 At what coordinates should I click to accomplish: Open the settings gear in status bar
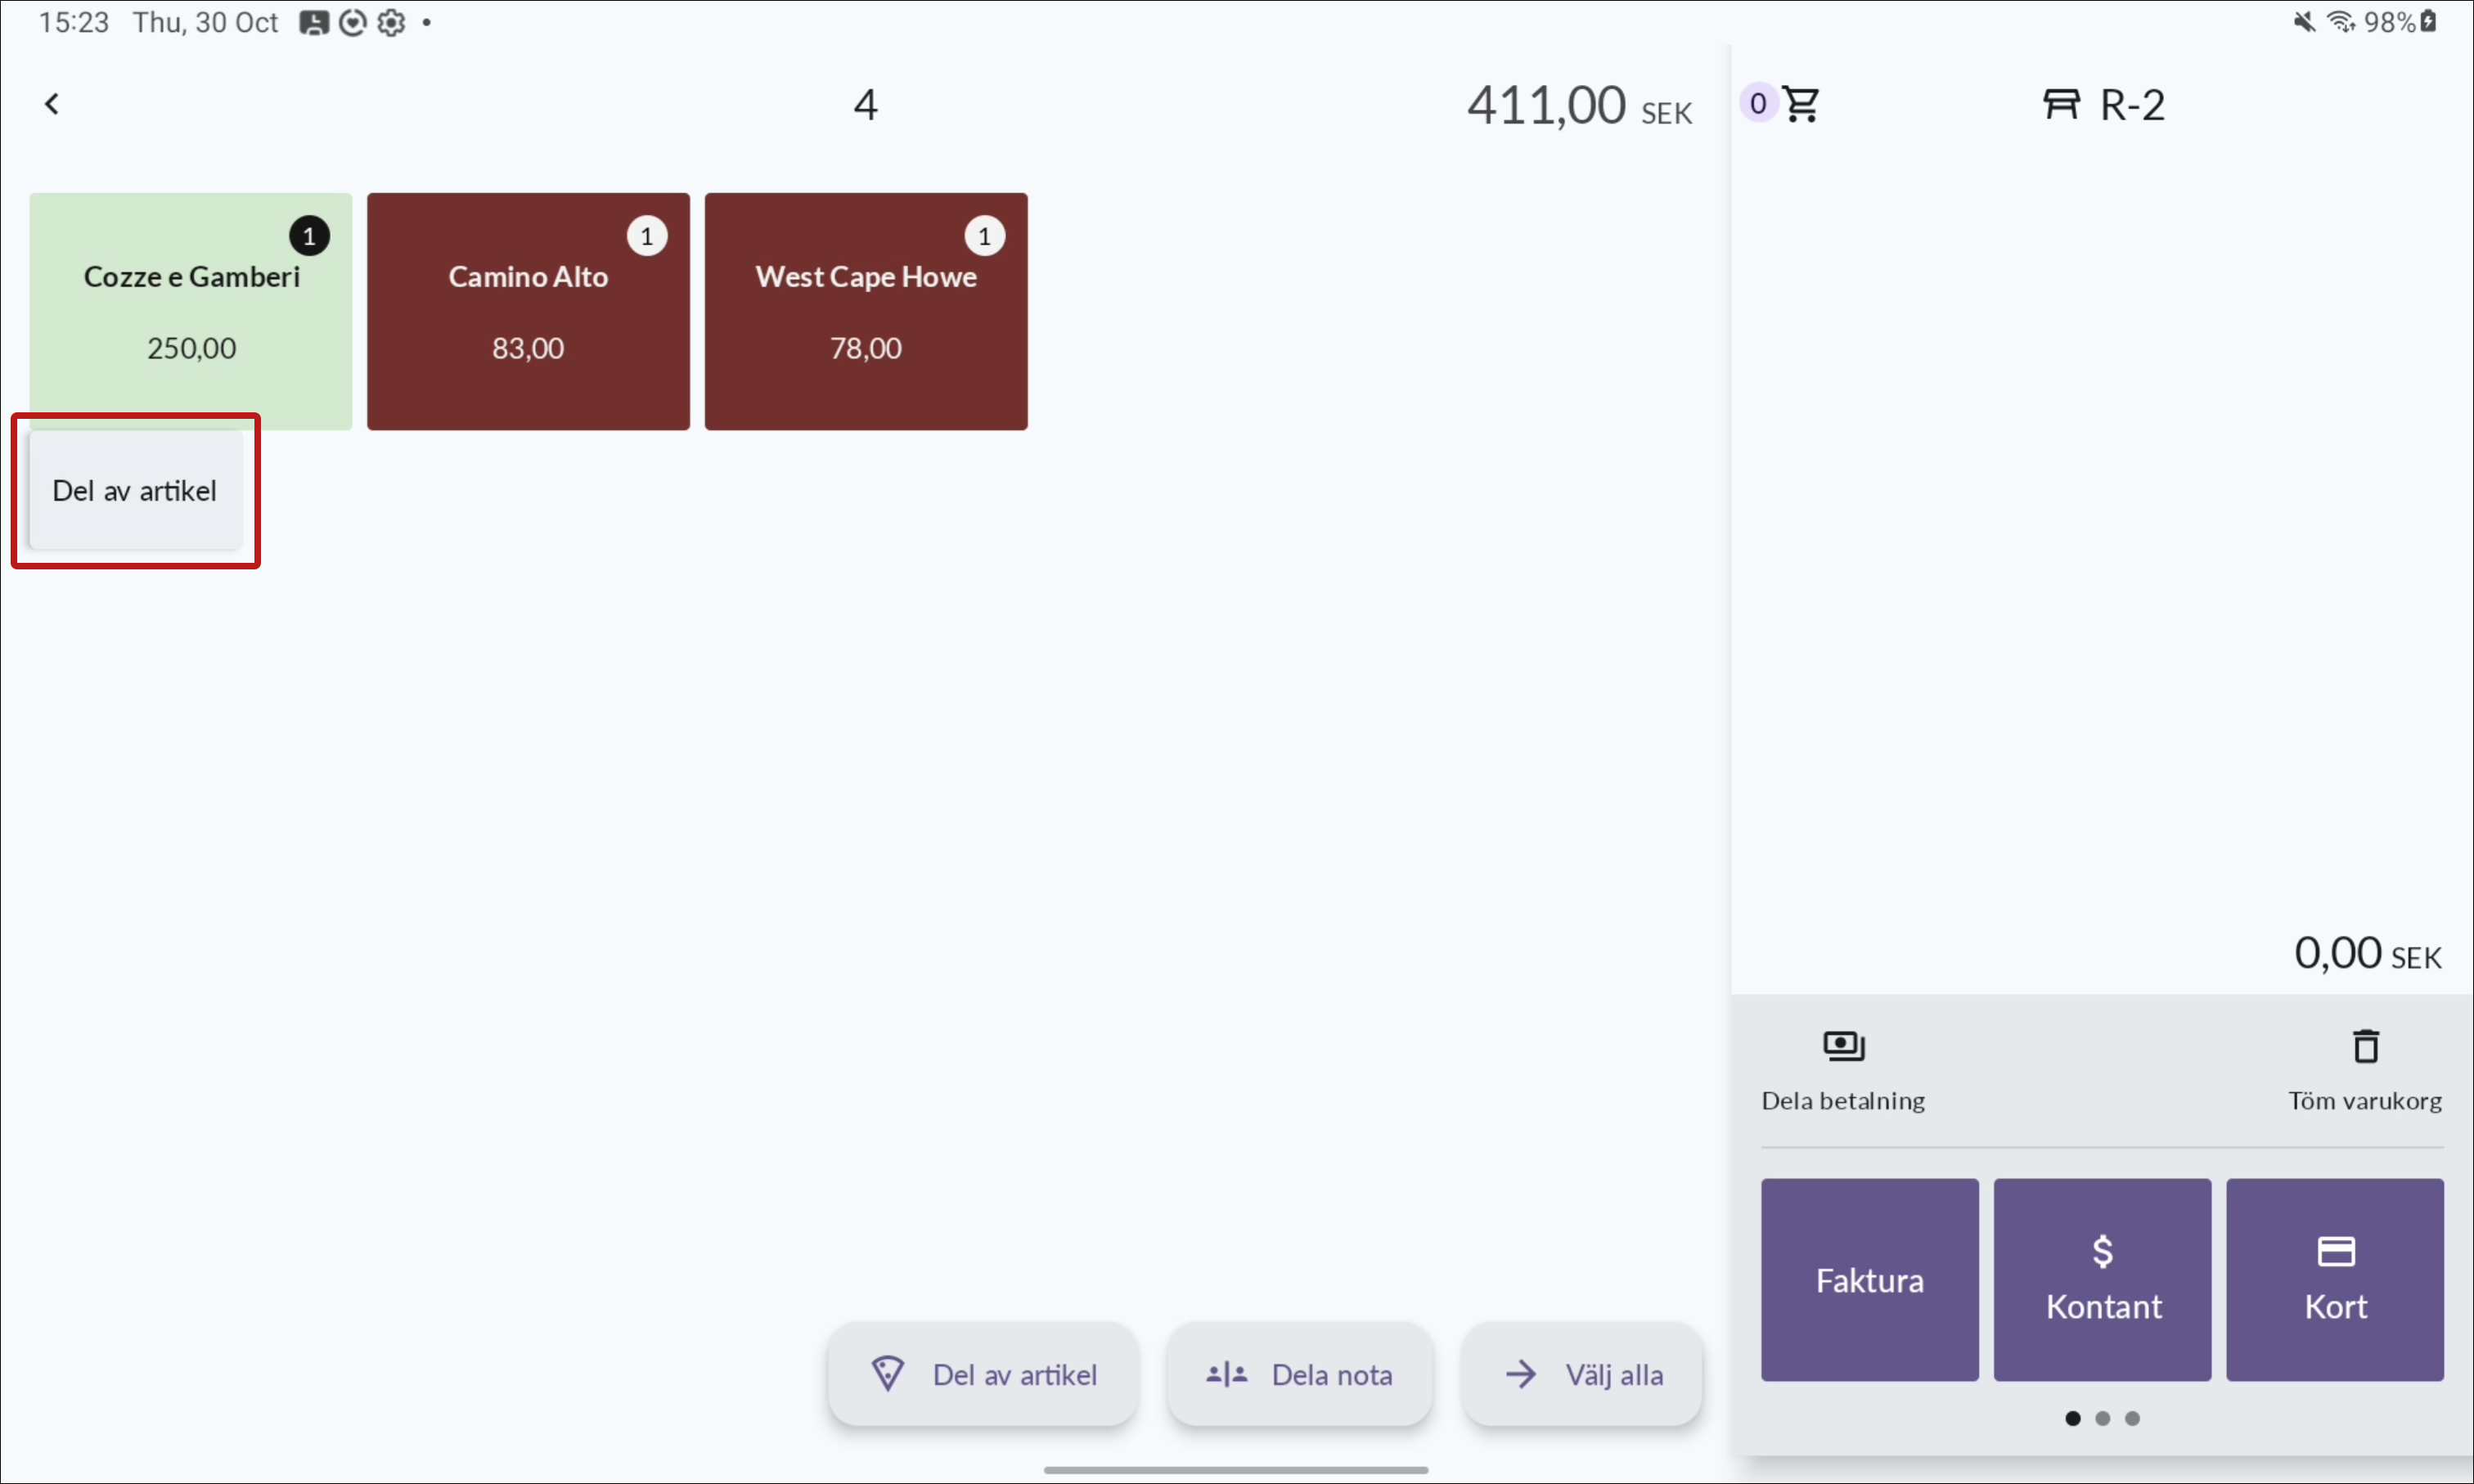391,22
